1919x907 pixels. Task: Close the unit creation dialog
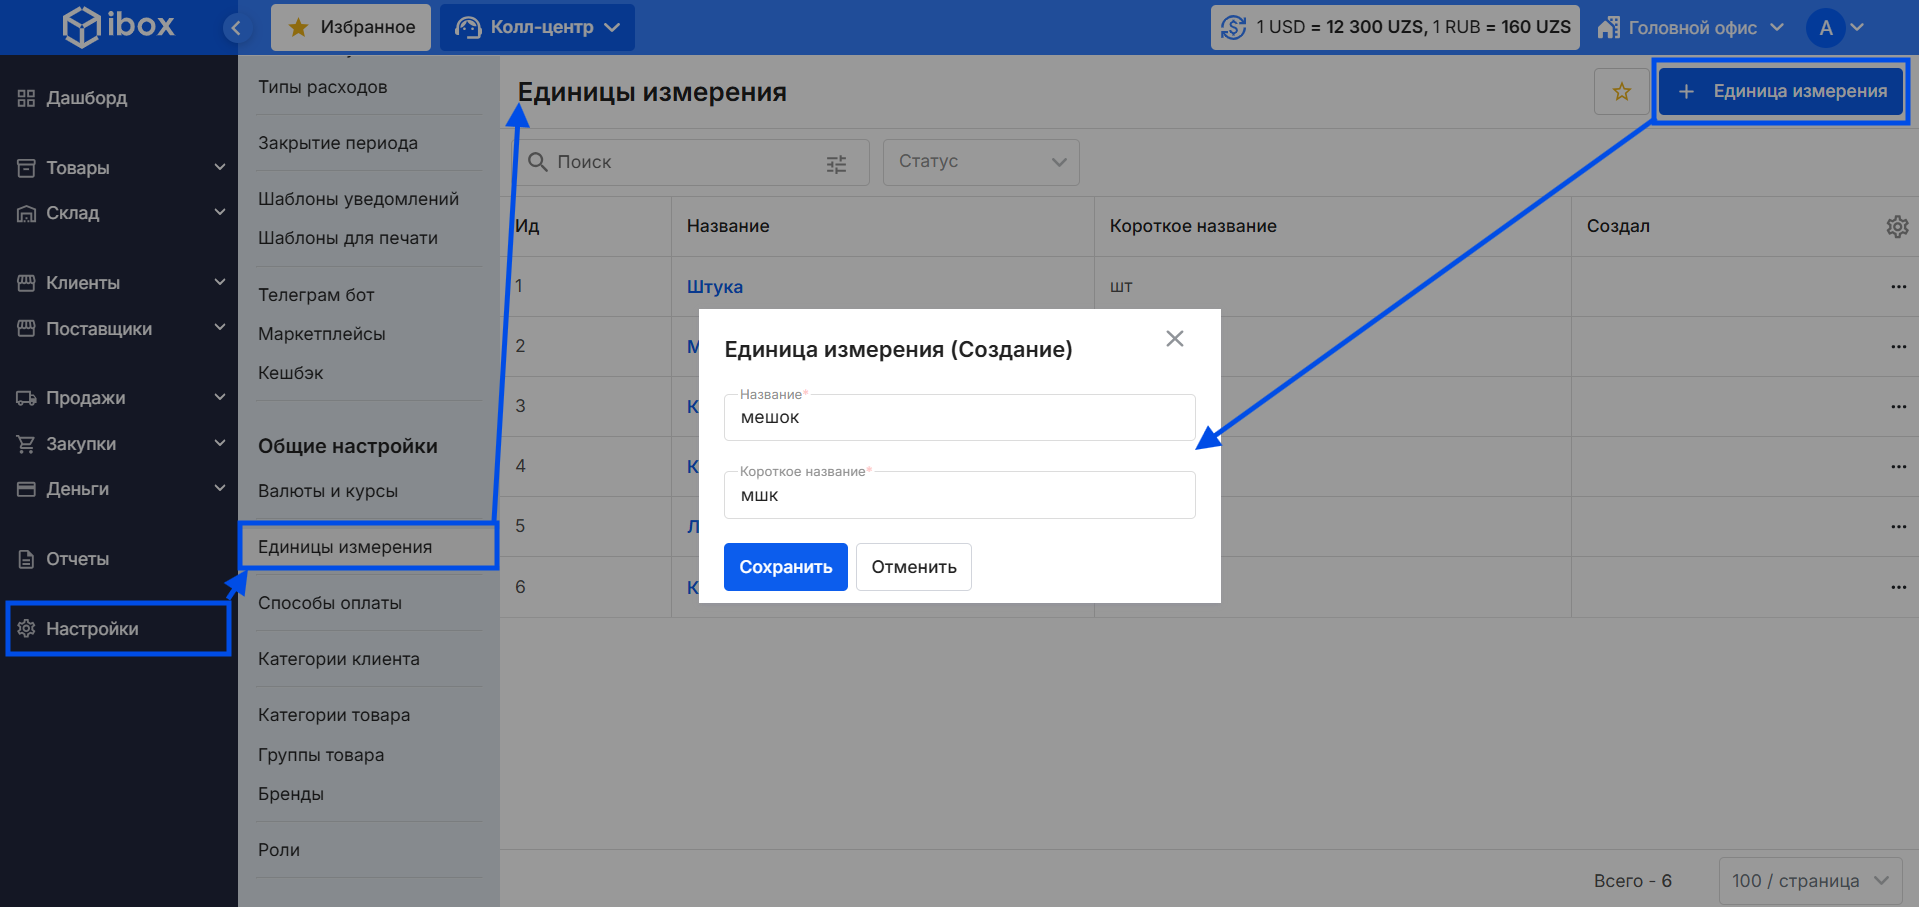pos(1174,339)
